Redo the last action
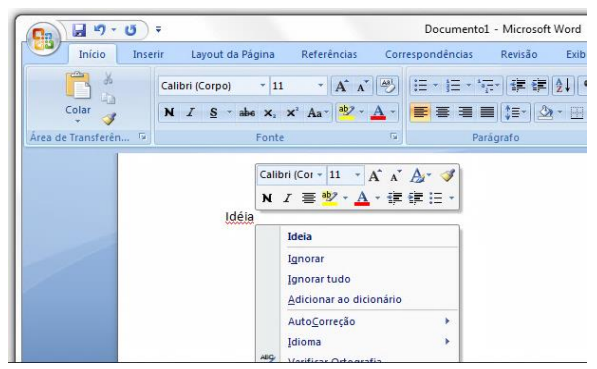Screen dimensions: 597x369 131,29
